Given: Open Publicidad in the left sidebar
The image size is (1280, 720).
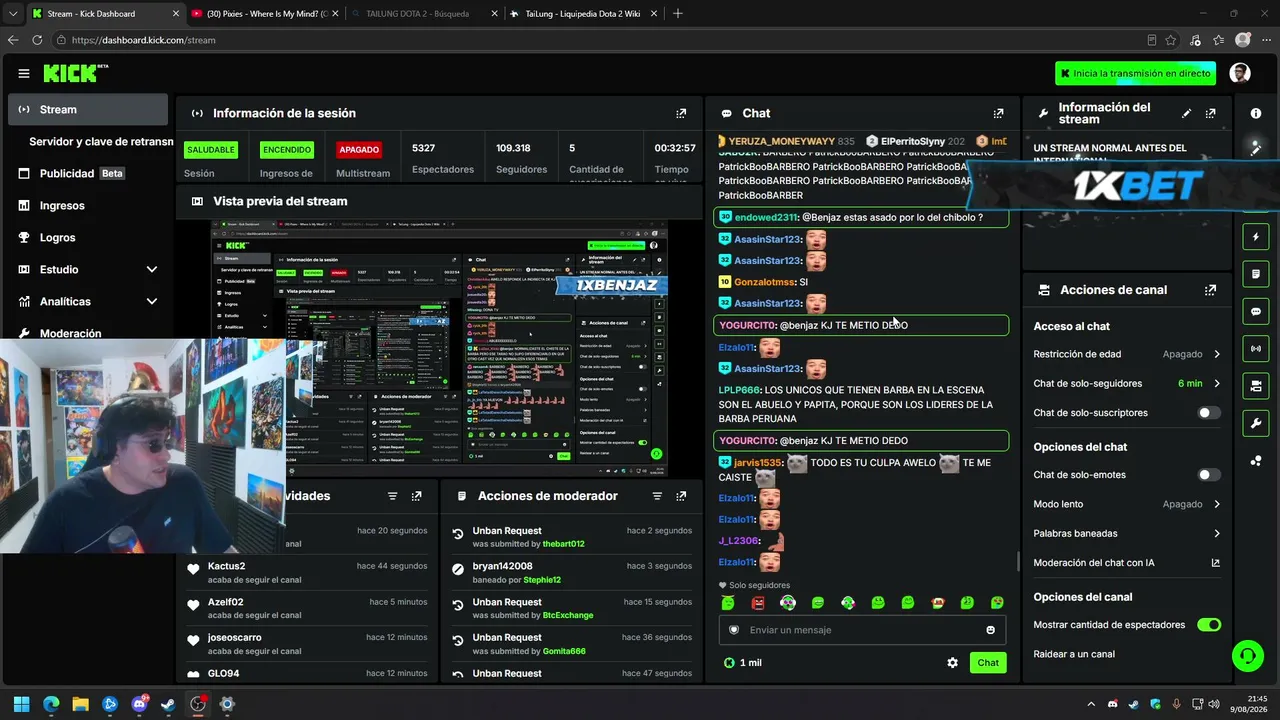Looking at the screenshot, I should (x=88, y=174).
